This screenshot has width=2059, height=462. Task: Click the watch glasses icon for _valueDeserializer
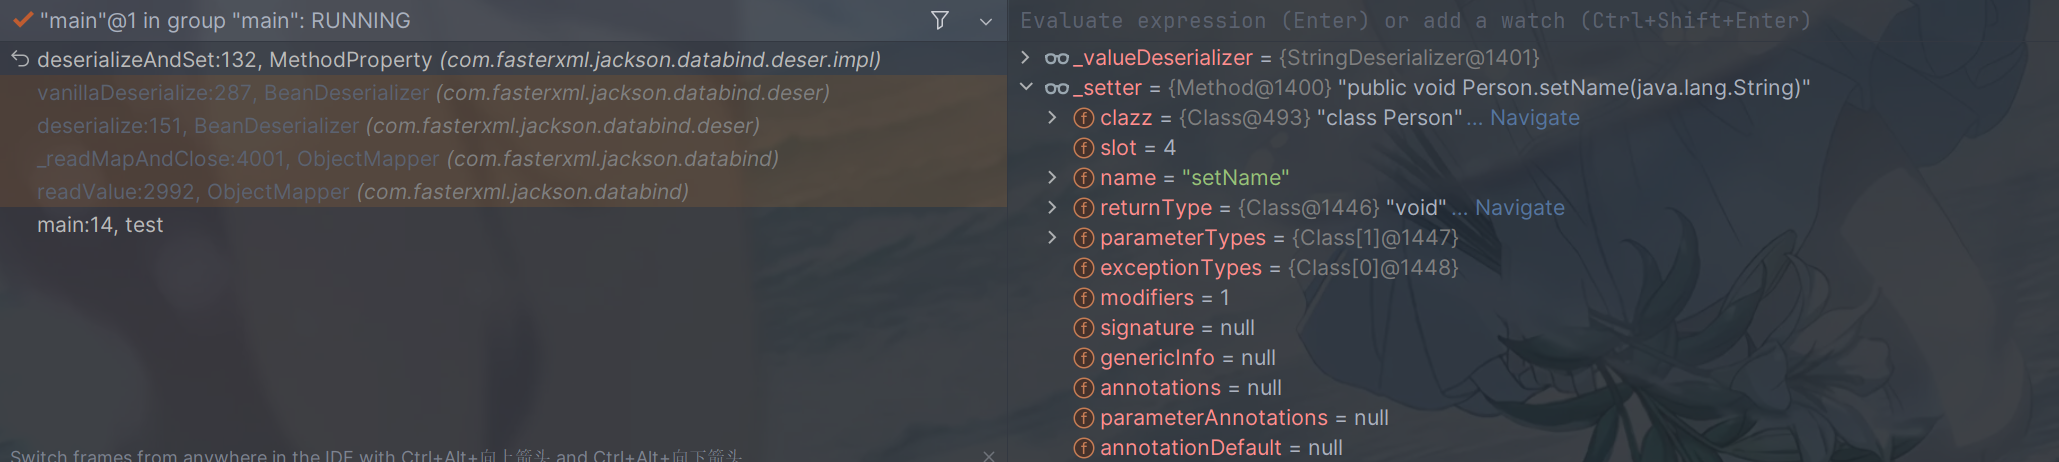(1056, 58)
